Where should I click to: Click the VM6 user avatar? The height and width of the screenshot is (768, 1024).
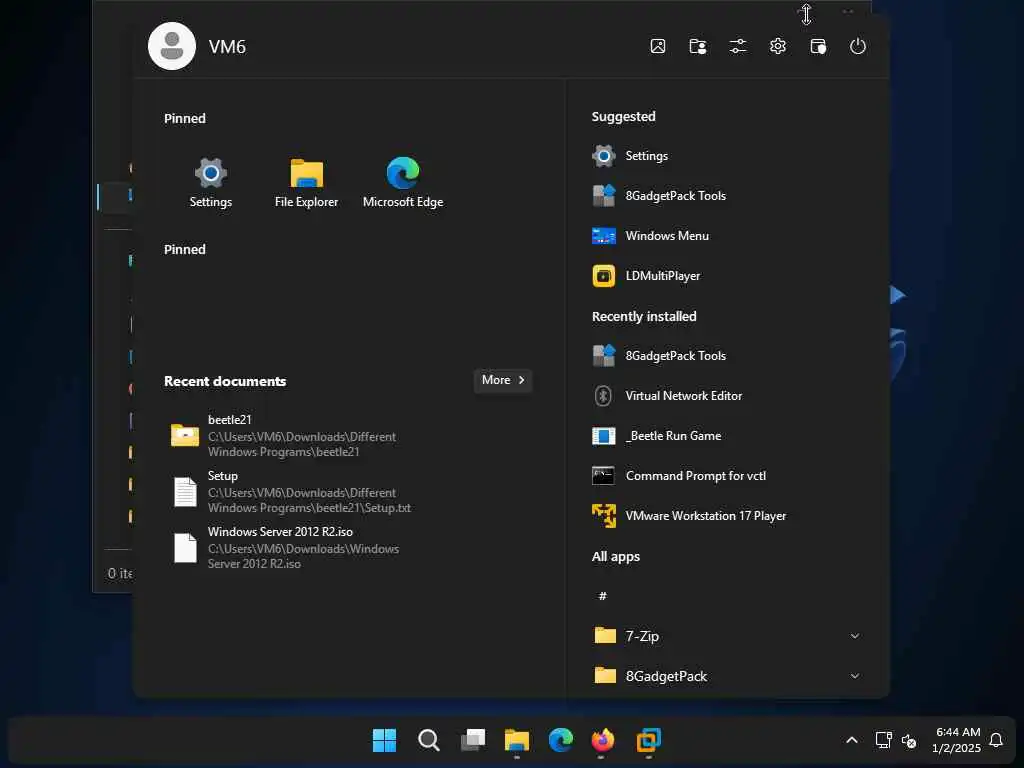tap(172, 46)
